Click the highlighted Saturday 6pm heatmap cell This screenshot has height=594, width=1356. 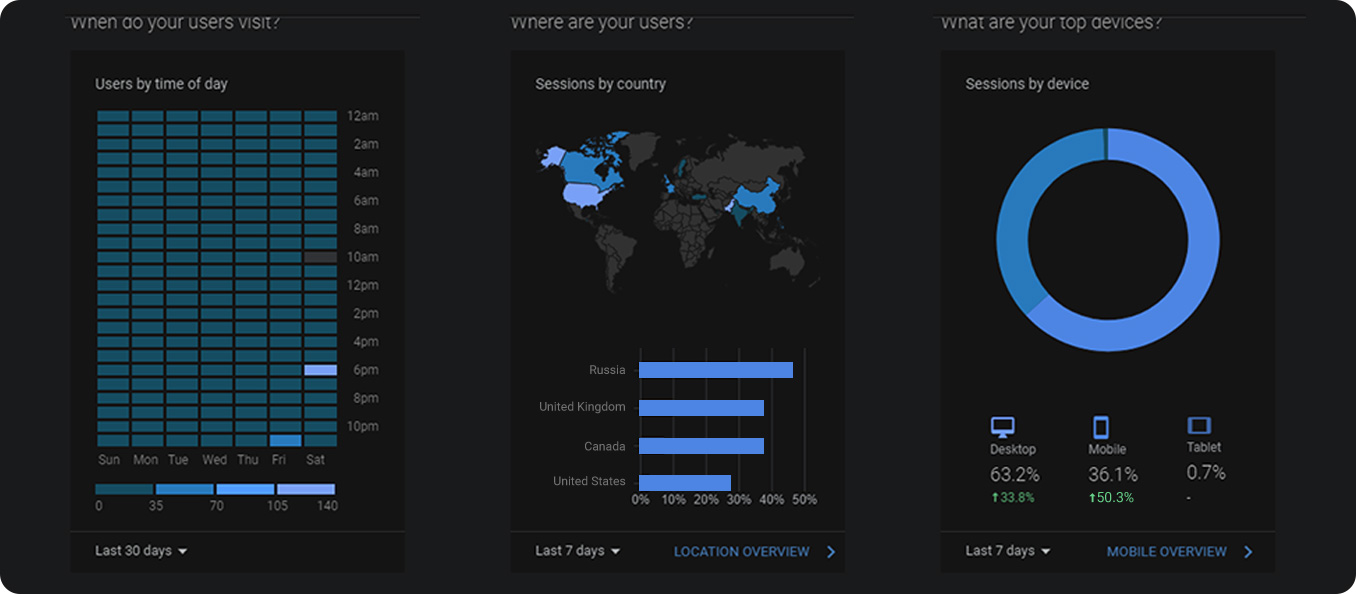pos(320,370)
